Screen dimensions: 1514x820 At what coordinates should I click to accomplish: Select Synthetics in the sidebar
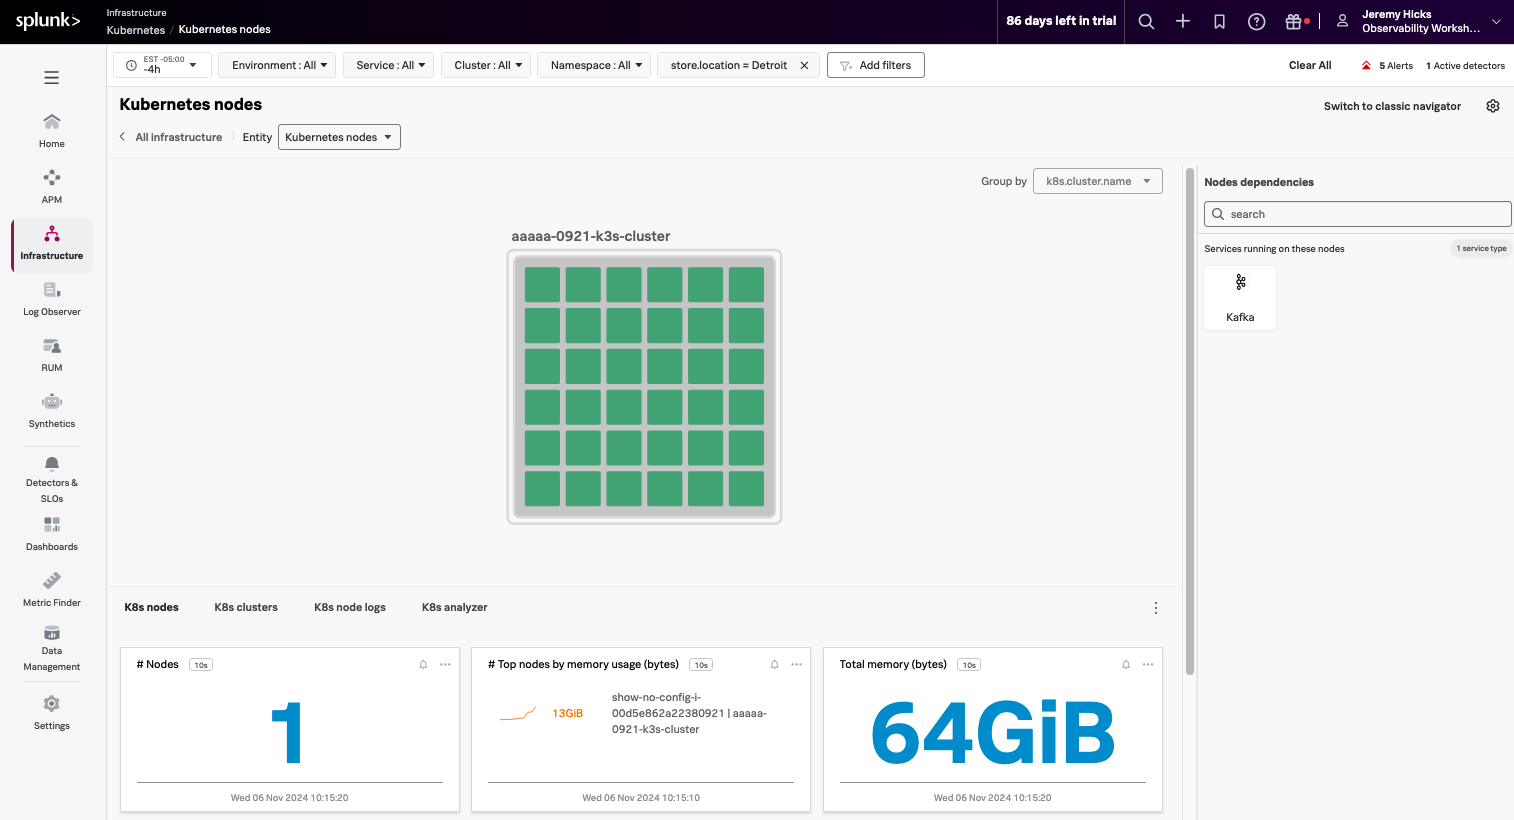tap(51, 409)
